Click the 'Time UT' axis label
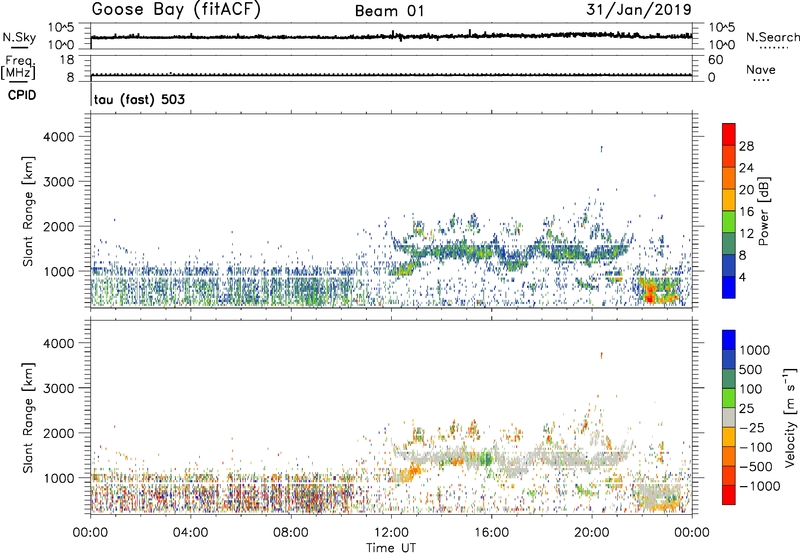 coord(391,548)
